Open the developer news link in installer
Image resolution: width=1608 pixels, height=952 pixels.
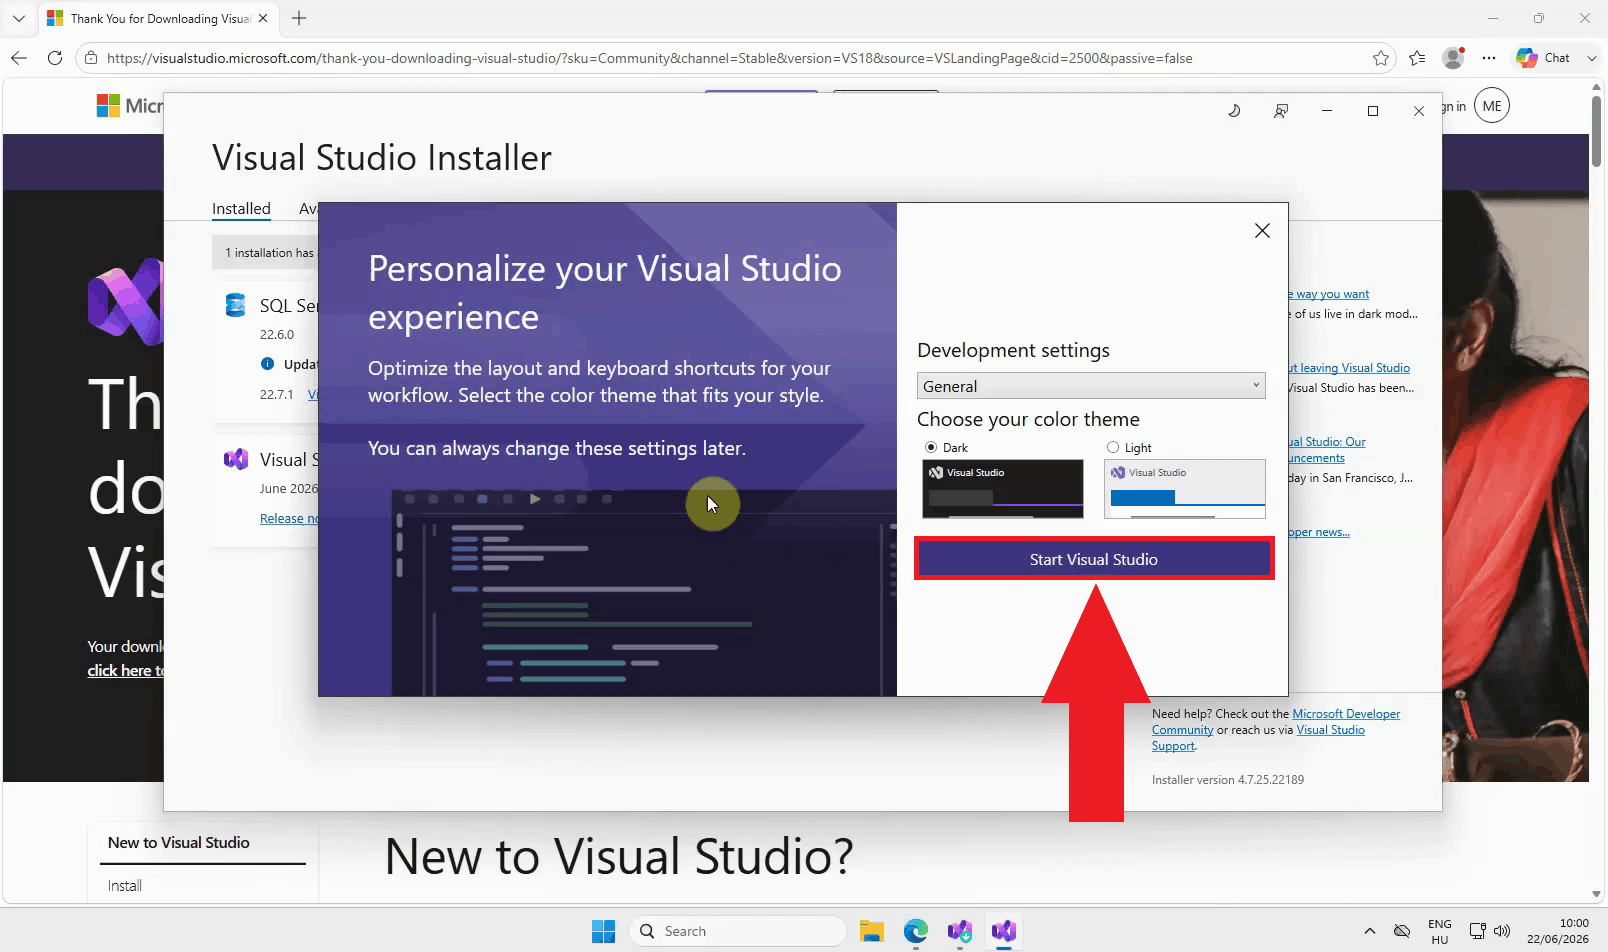(1319, 532)
